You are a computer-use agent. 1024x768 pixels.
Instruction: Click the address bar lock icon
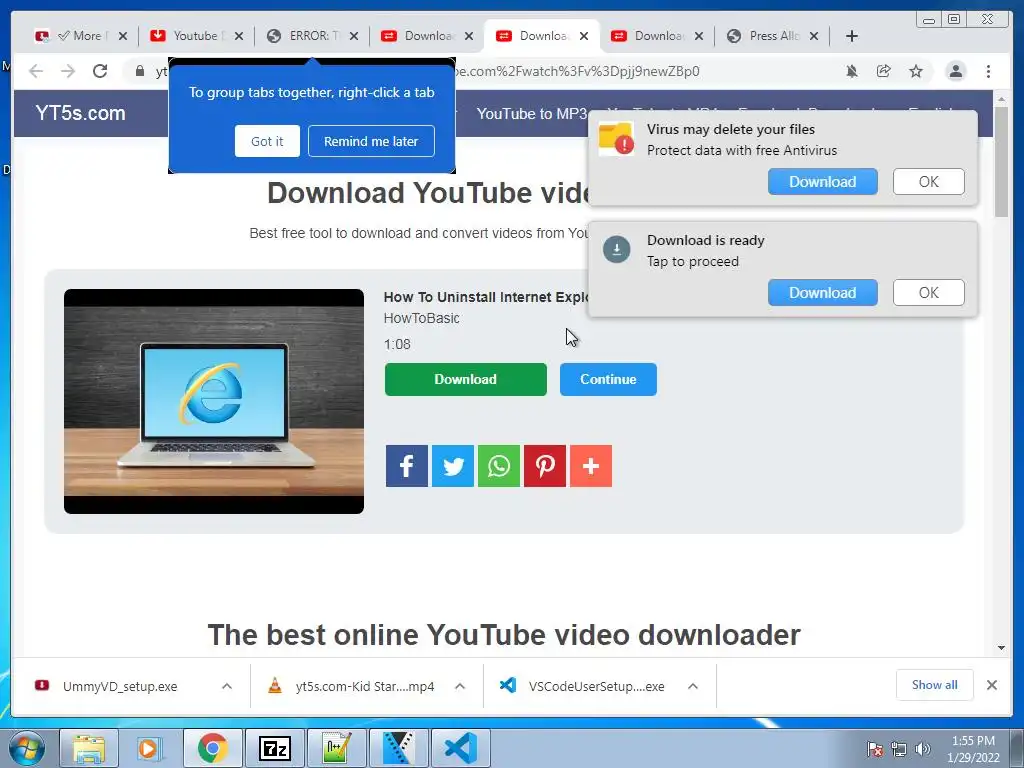(140, 71)
